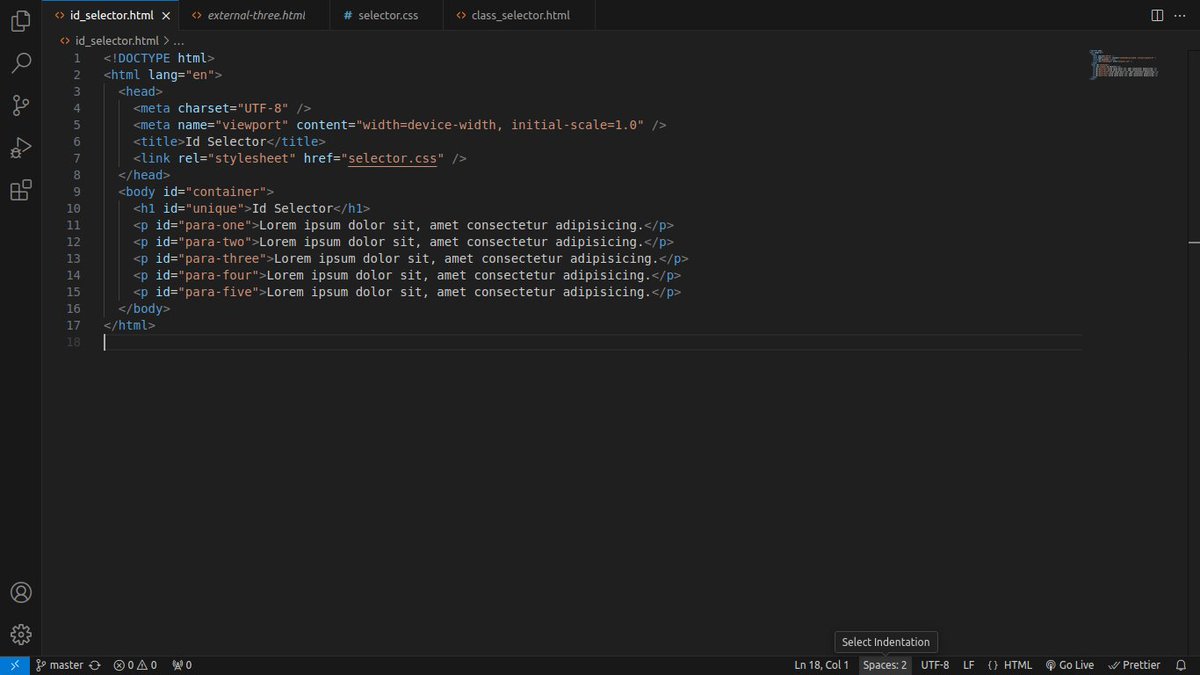Image resolution: width=1200 pixels, height=675 pixels.
Task: Click the "para-five" id on line 15
Action: [218, 292]
